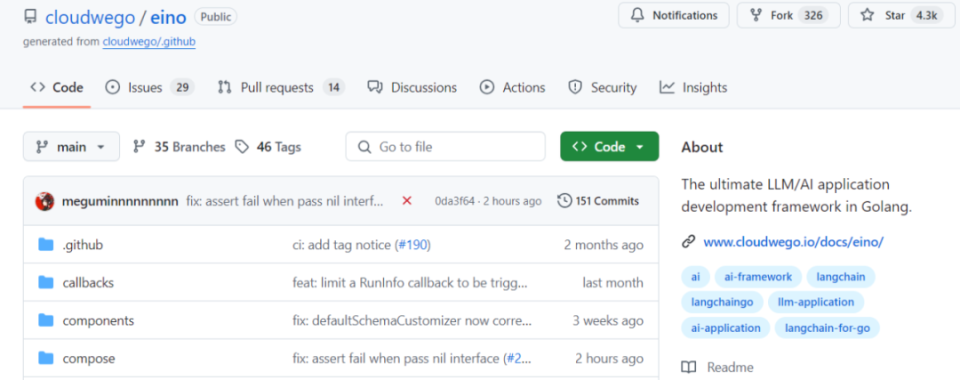Open the www.cloudwego.io/docs/eino/ link
The image size is (960, 380).
(793, 242)
